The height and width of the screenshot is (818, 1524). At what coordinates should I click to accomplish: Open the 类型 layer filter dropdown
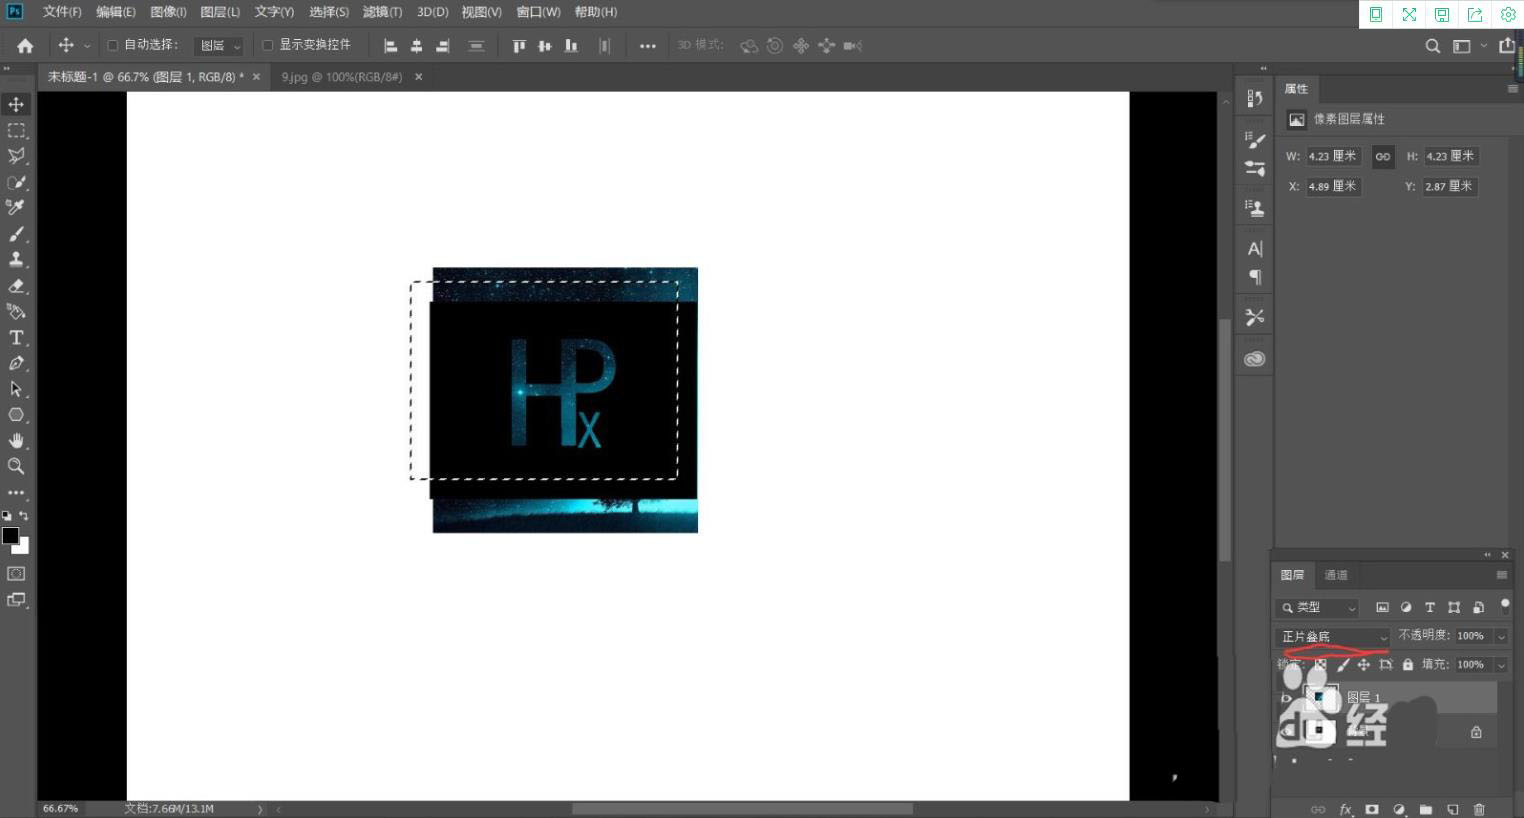click(1318, 607)
